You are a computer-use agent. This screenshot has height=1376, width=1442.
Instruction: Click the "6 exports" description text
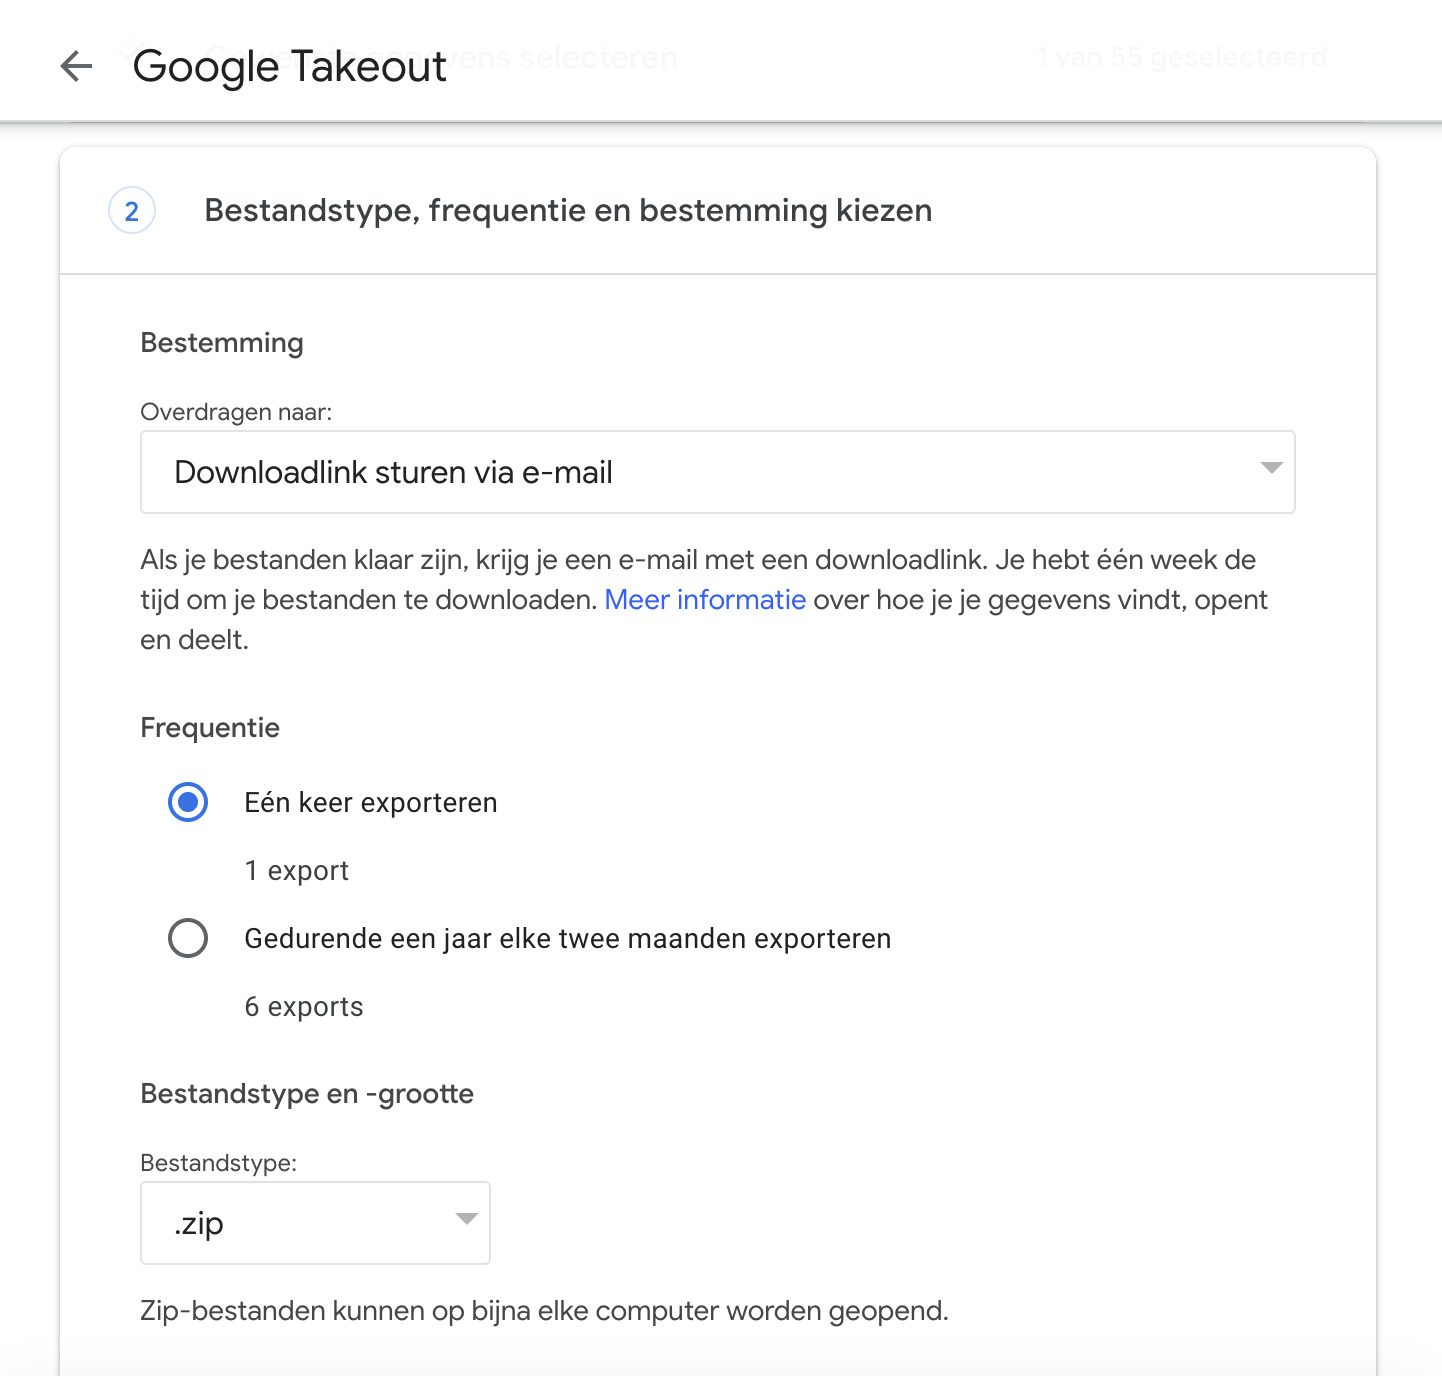click(x=304, y=1007)
